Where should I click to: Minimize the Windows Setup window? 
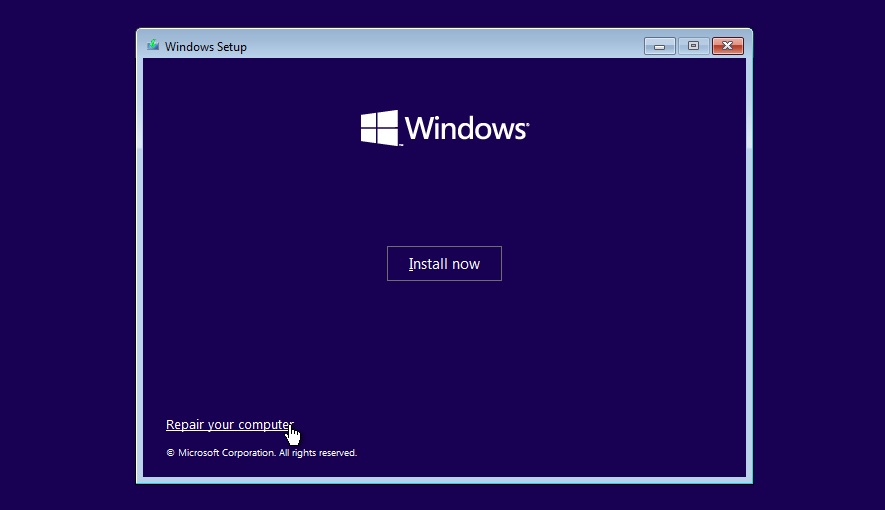[659, 46]
